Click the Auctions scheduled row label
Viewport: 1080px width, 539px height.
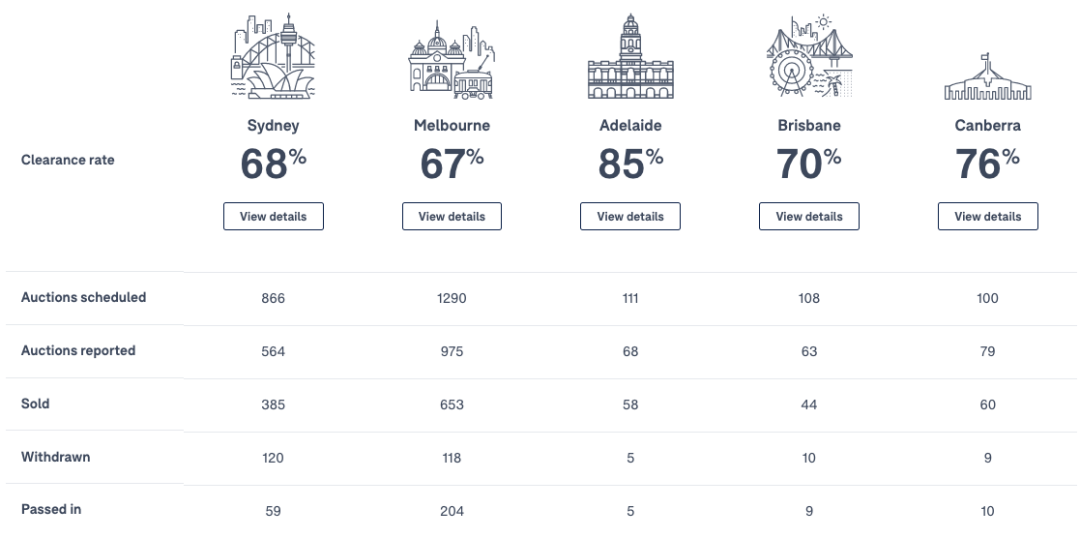pyautogui.click(x=83, y=297)
